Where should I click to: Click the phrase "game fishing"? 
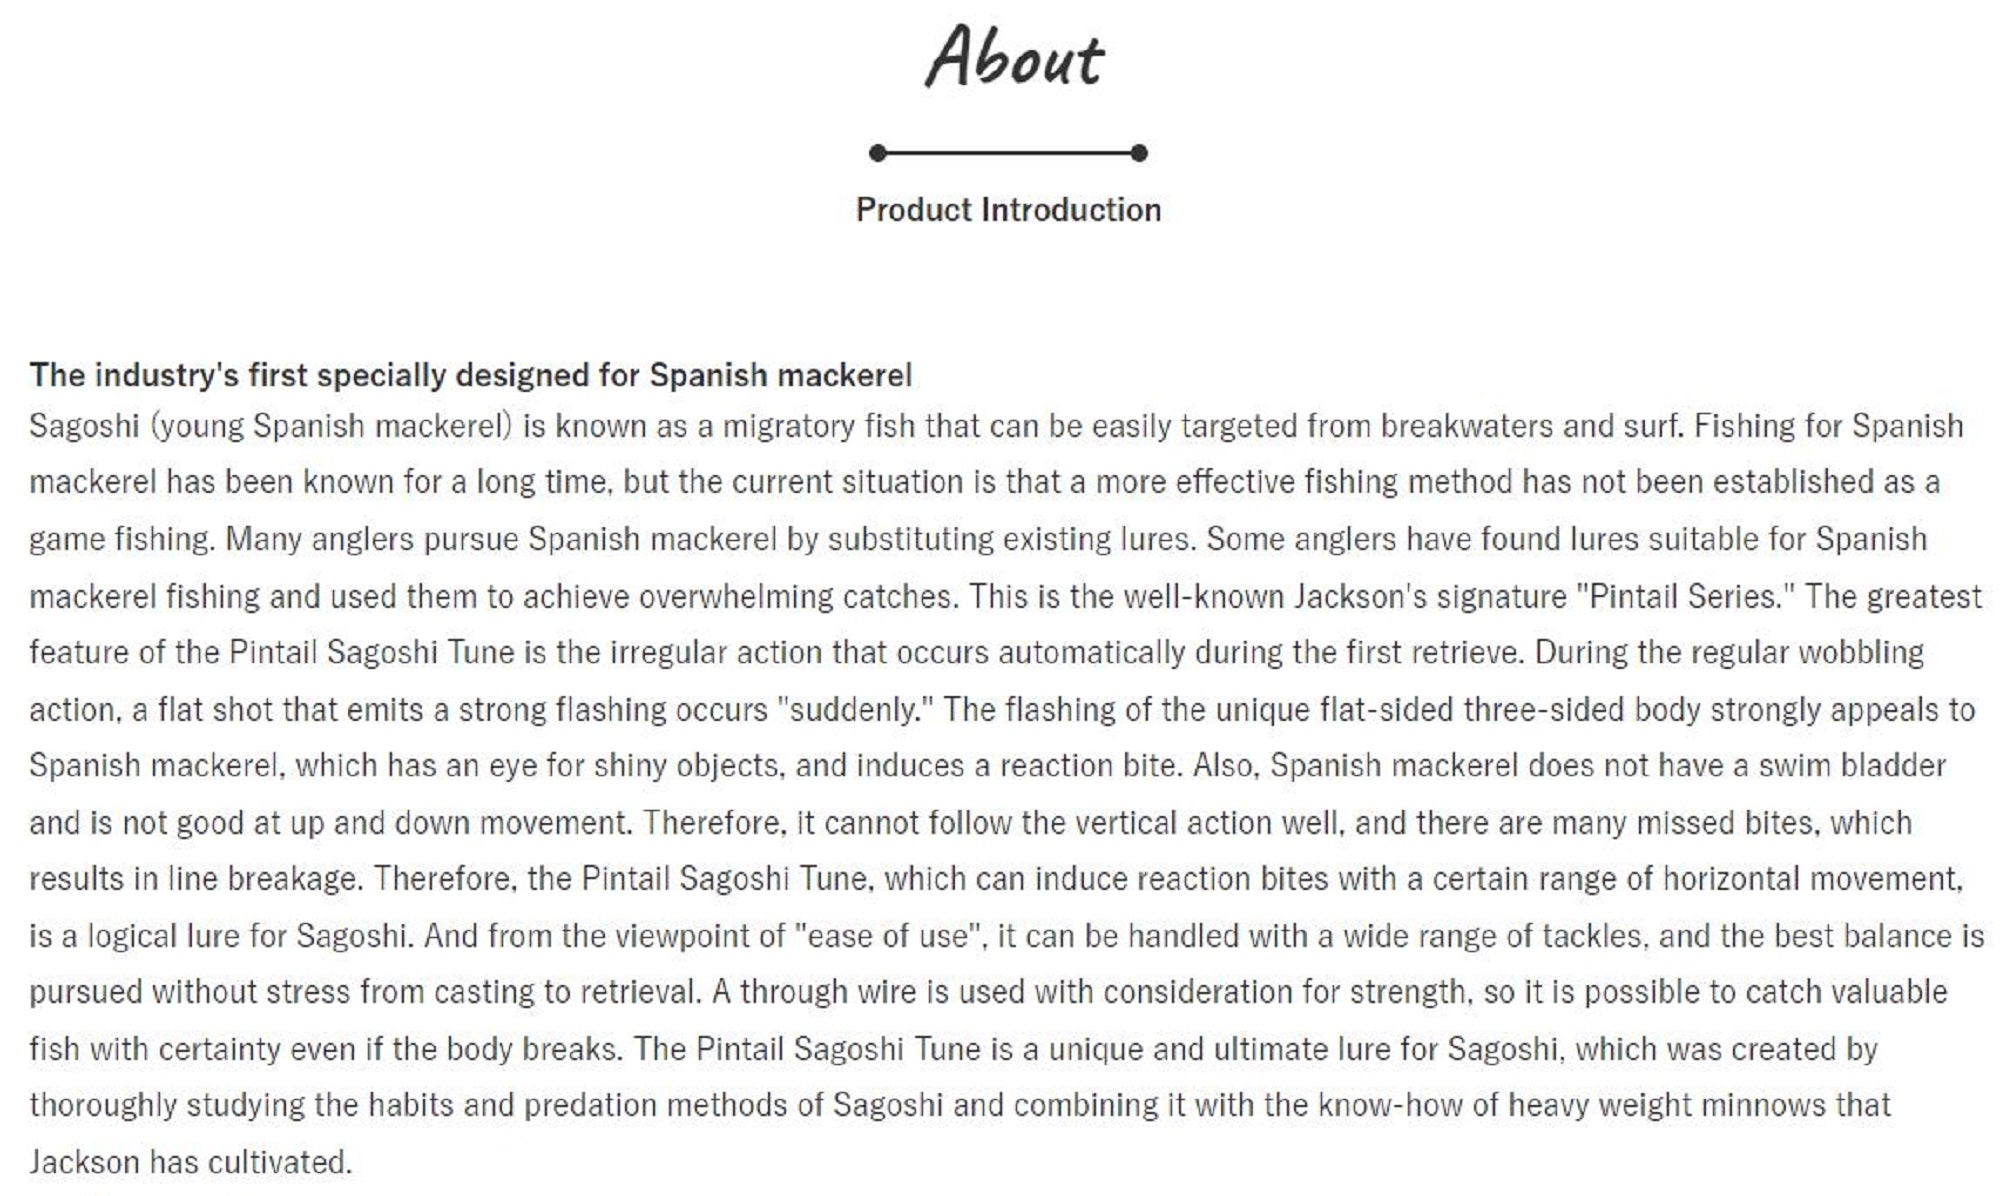(120, 539)
